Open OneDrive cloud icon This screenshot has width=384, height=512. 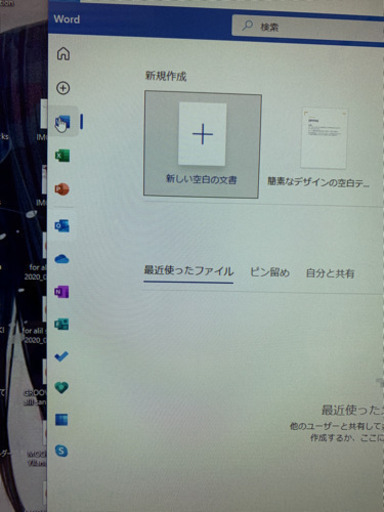(62, 259)
